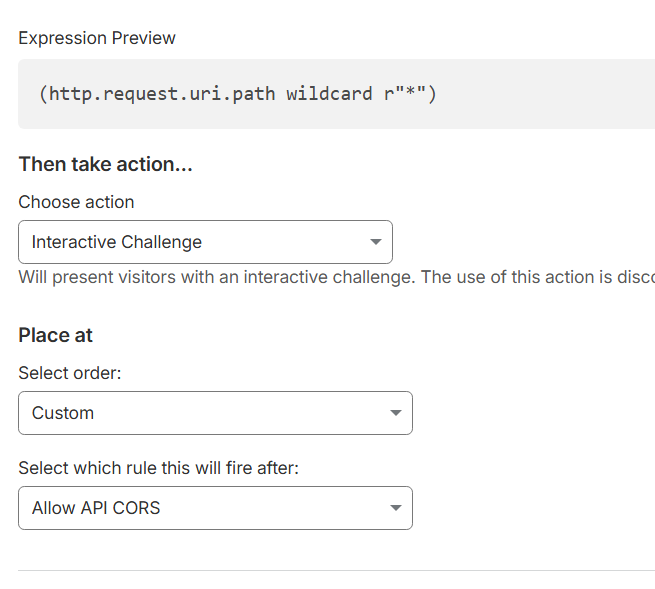Open the rule fire-after dropdown
The image size is (655, 589).
(215, 508)
